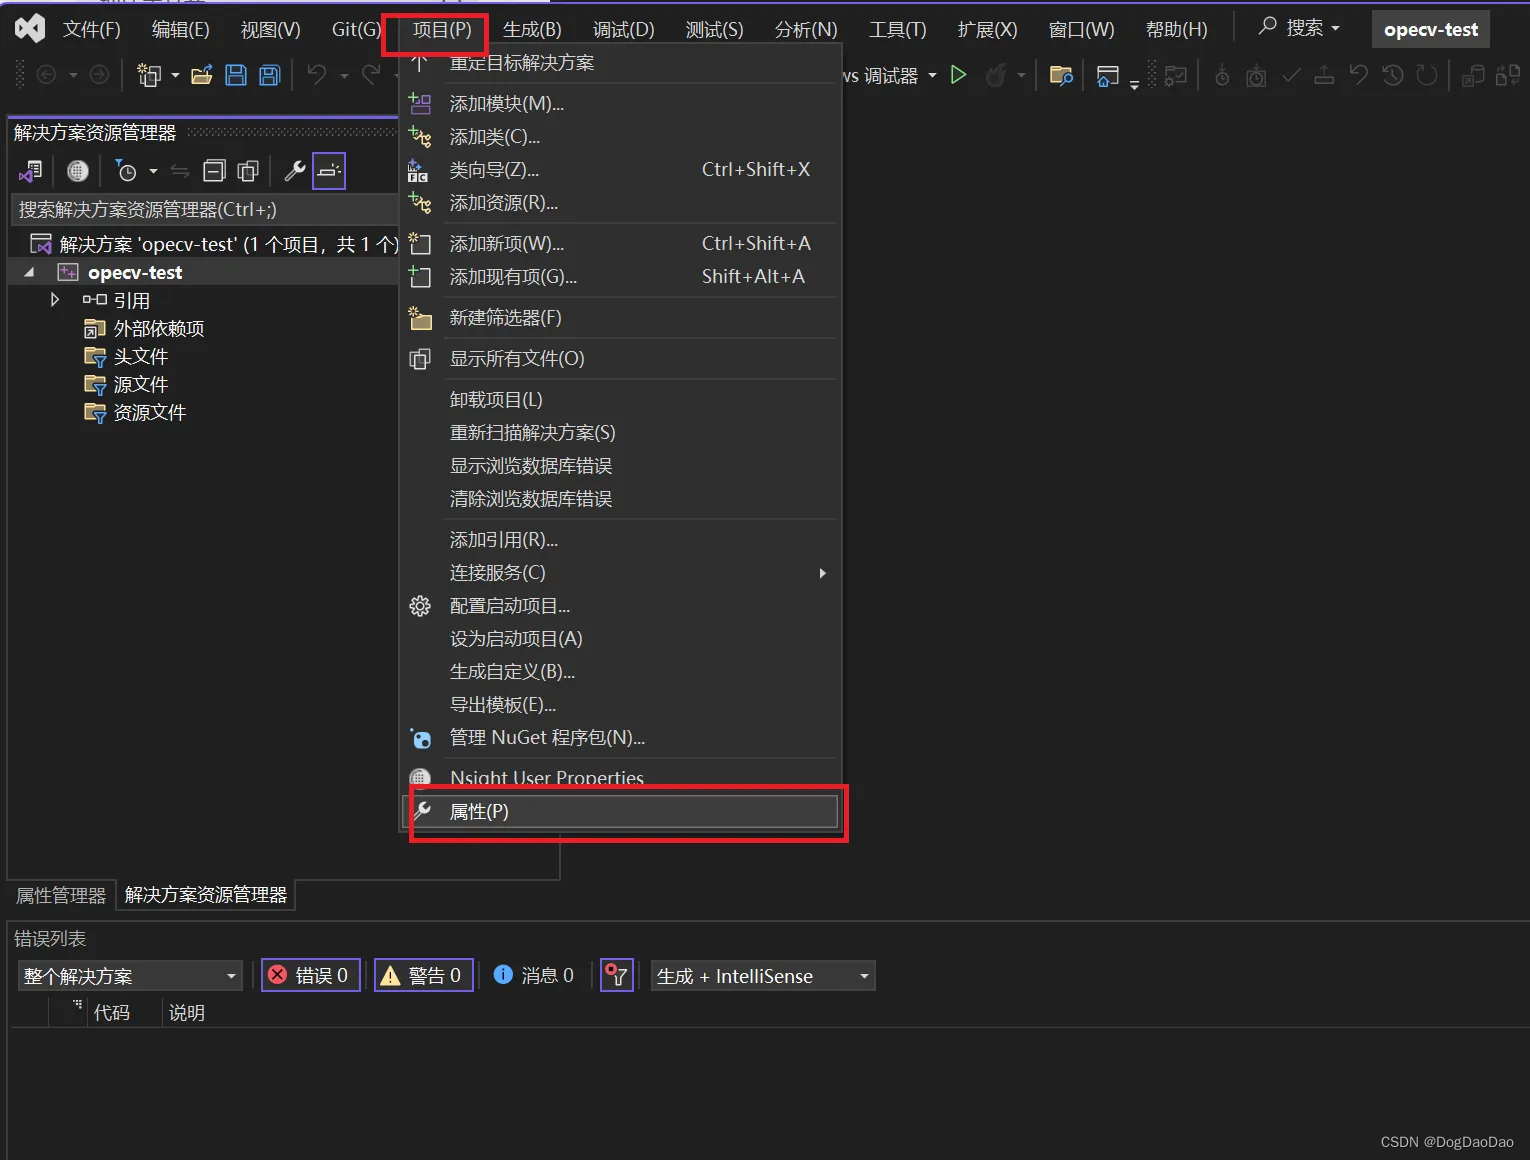Select solution 'opecv-test' root node
This screenshot has height=1160, width=1530.
click(x=215, y=244)
